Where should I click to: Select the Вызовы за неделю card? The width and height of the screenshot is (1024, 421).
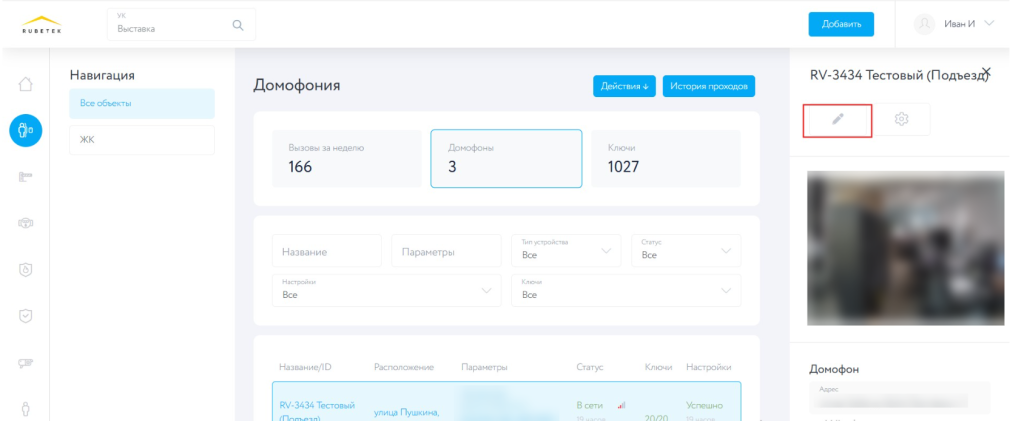click(x=347, y=159)
